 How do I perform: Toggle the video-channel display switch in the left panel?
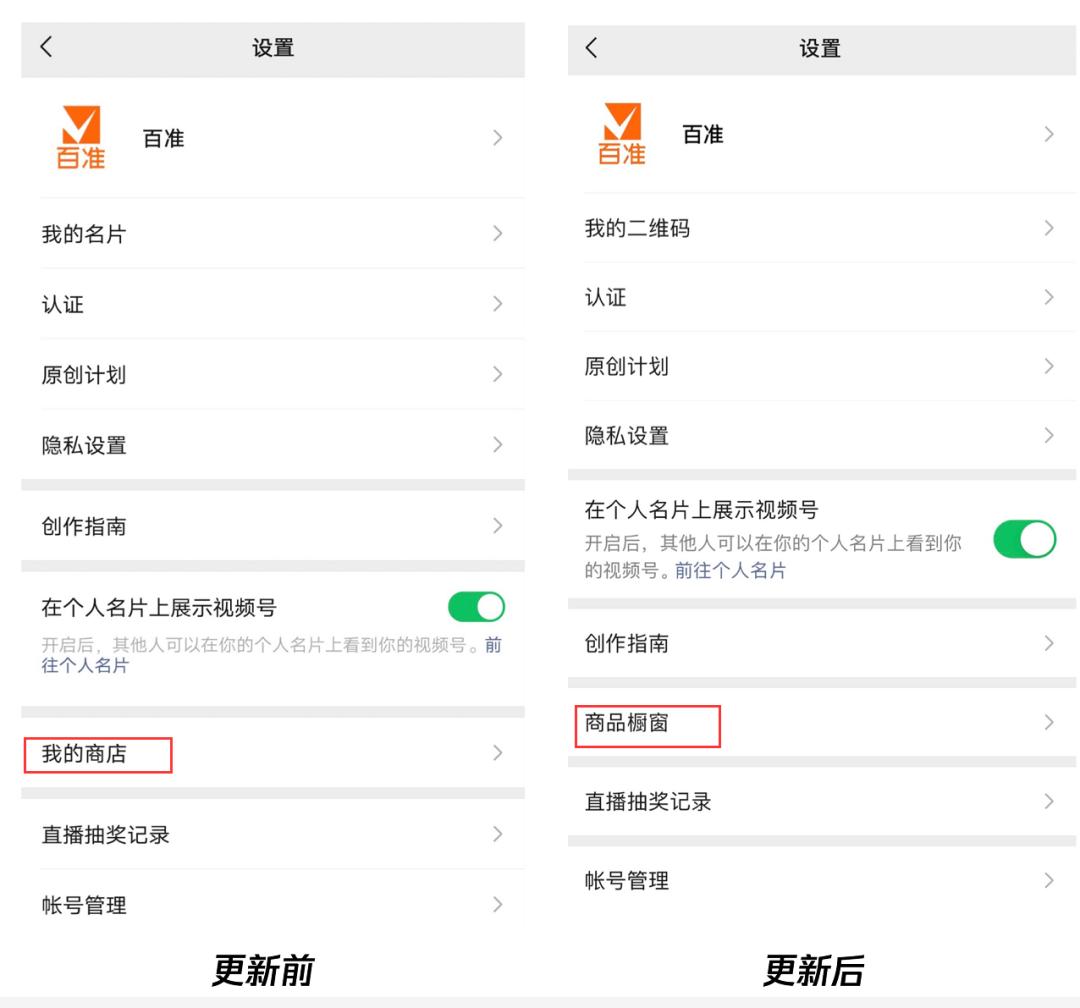pyautogui.click(x=476, y=606)
